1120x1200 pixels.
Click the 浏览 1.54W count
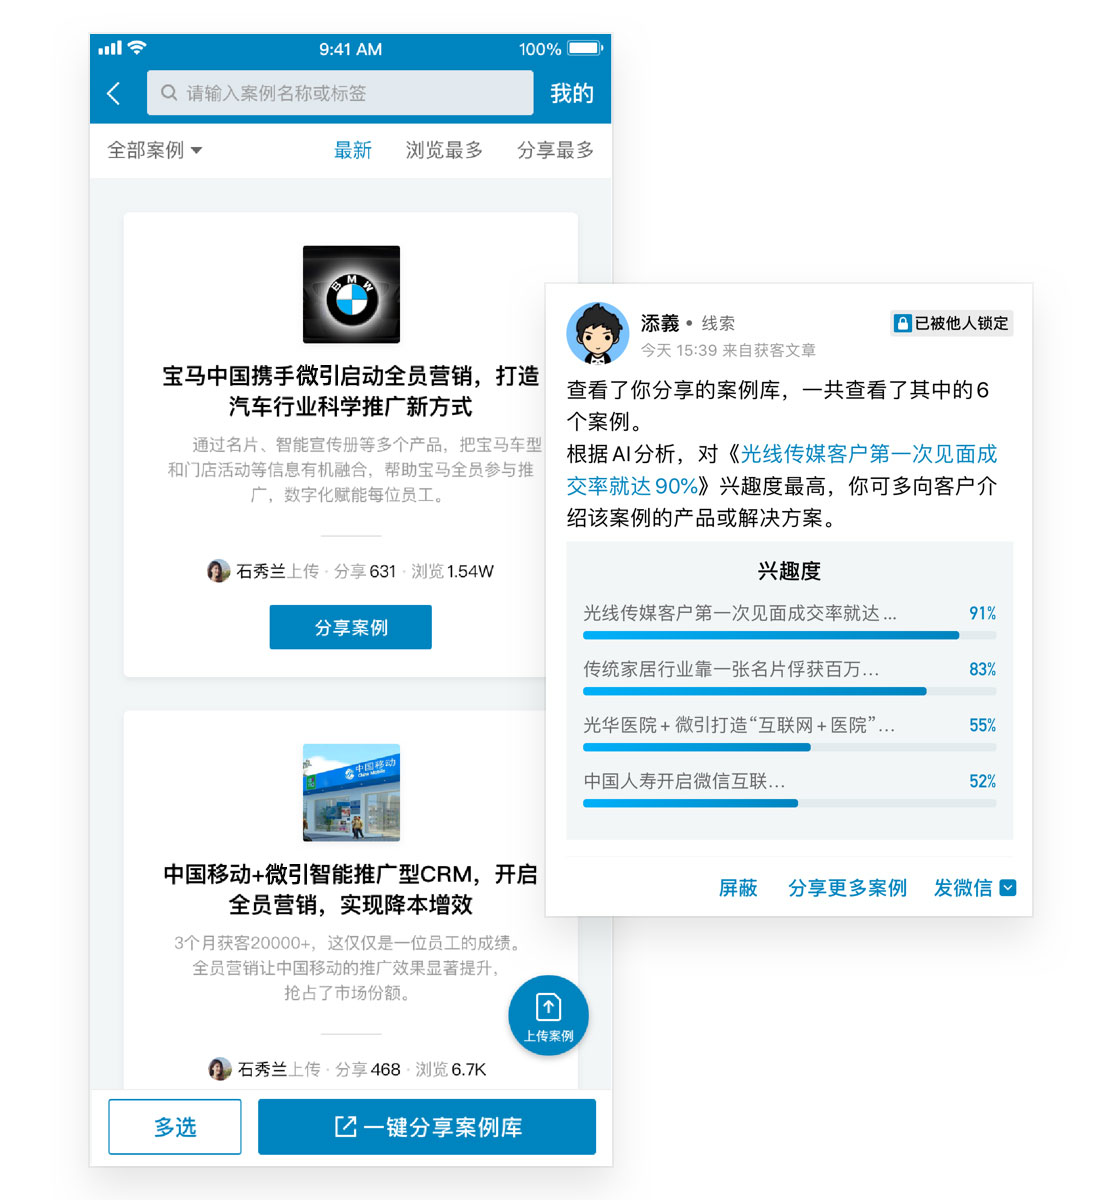(452, 571)
